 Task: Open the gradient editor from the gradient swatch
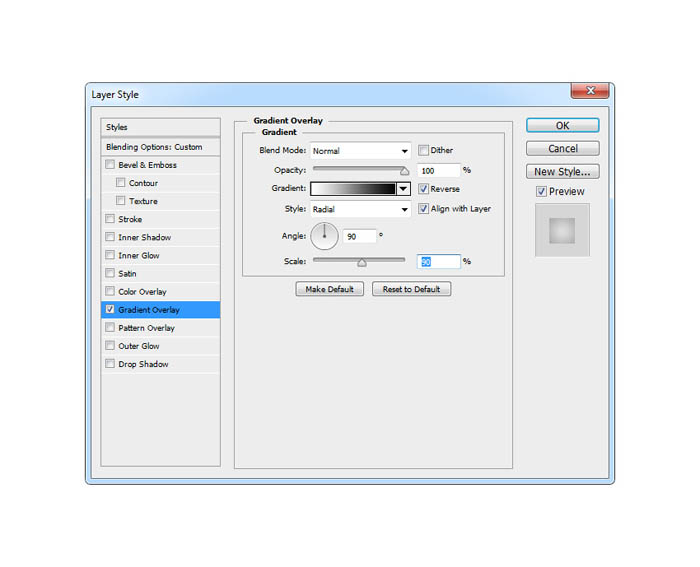tap(353, 189)
